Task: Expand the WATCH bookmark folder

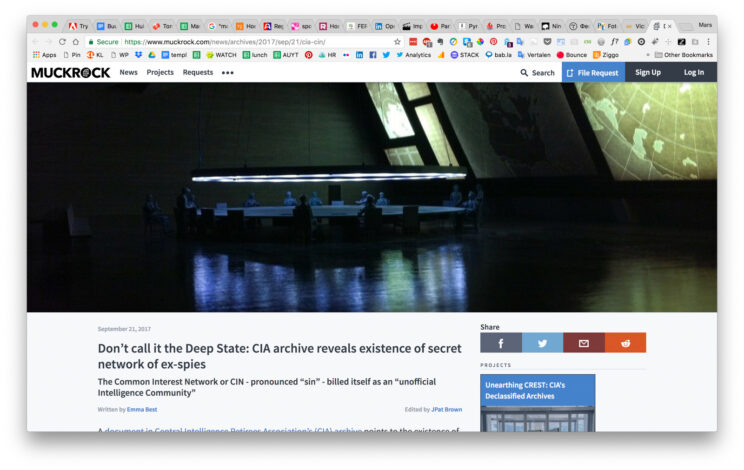Action: [x=221, y=55]
